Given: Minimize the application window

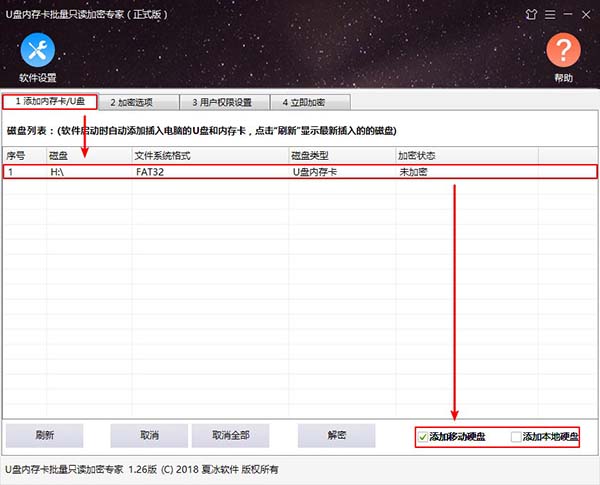Looking at the screenshot, I should coord(566,13).
